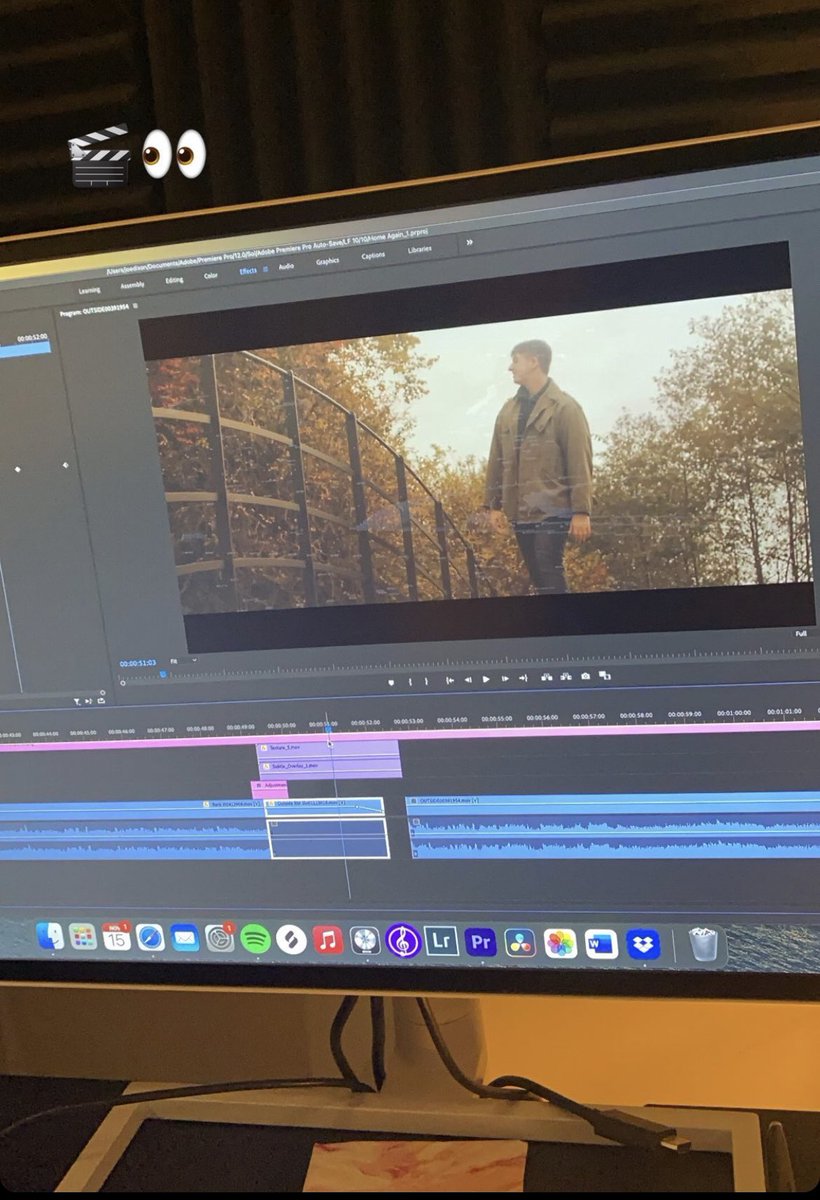Open Calendar from the dock

[116, 937]
